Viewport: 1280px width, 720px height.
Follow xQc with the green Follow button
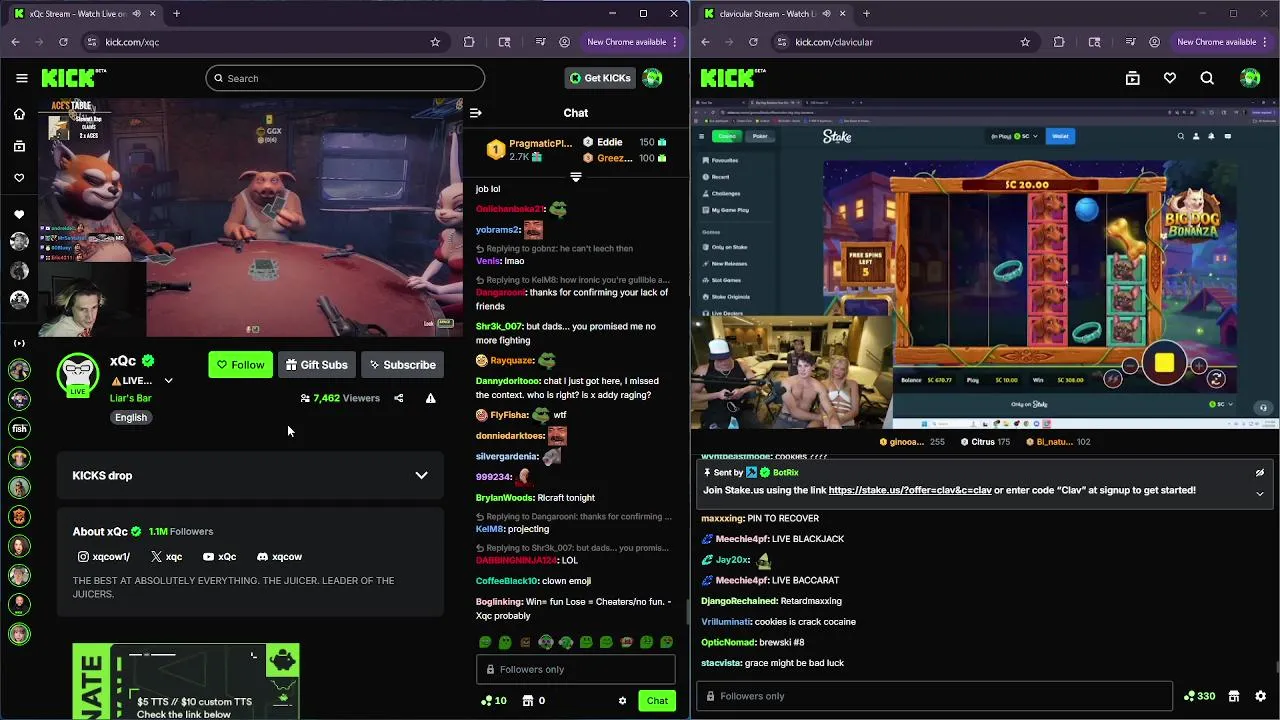240,365
